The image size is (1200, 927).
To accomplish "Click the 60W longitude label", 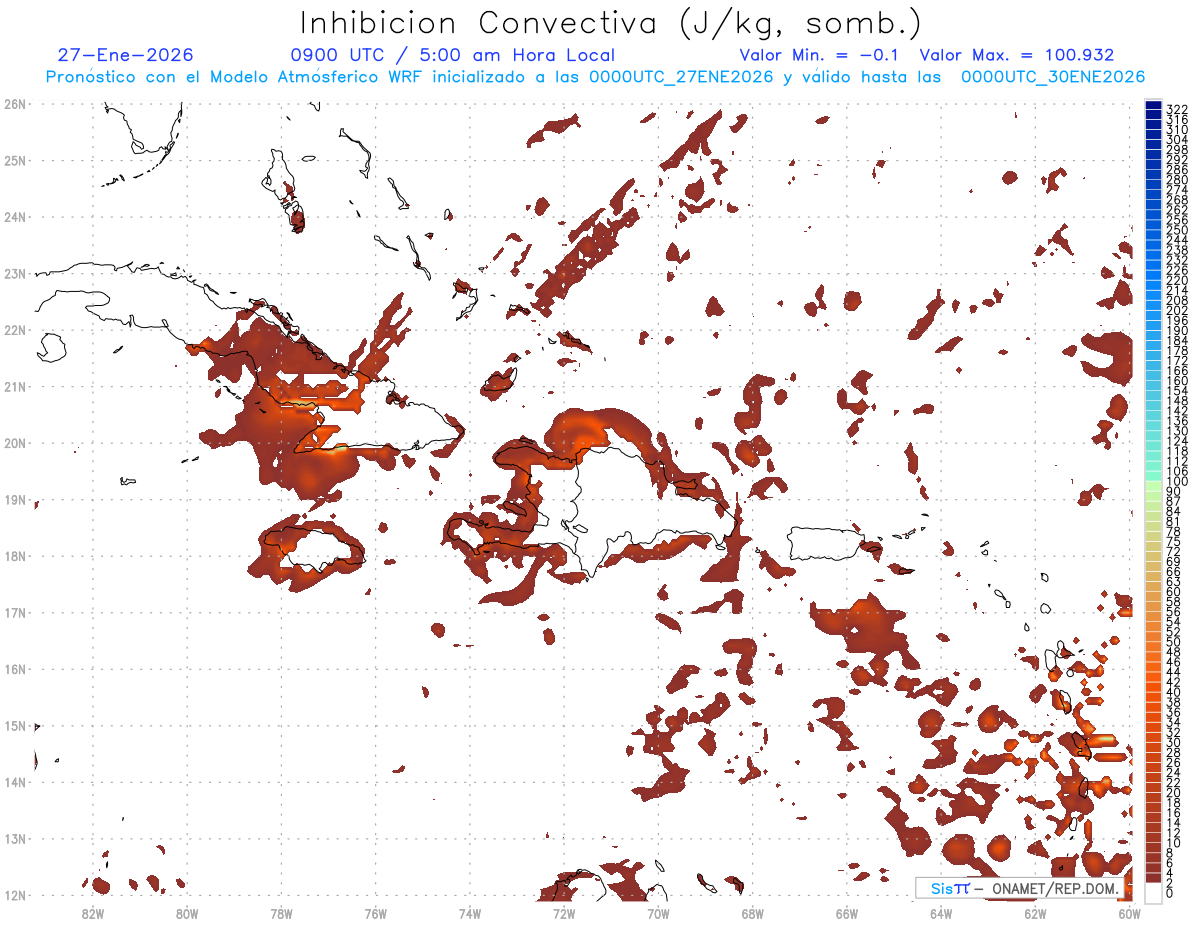I will click(x=1130, y=913).
